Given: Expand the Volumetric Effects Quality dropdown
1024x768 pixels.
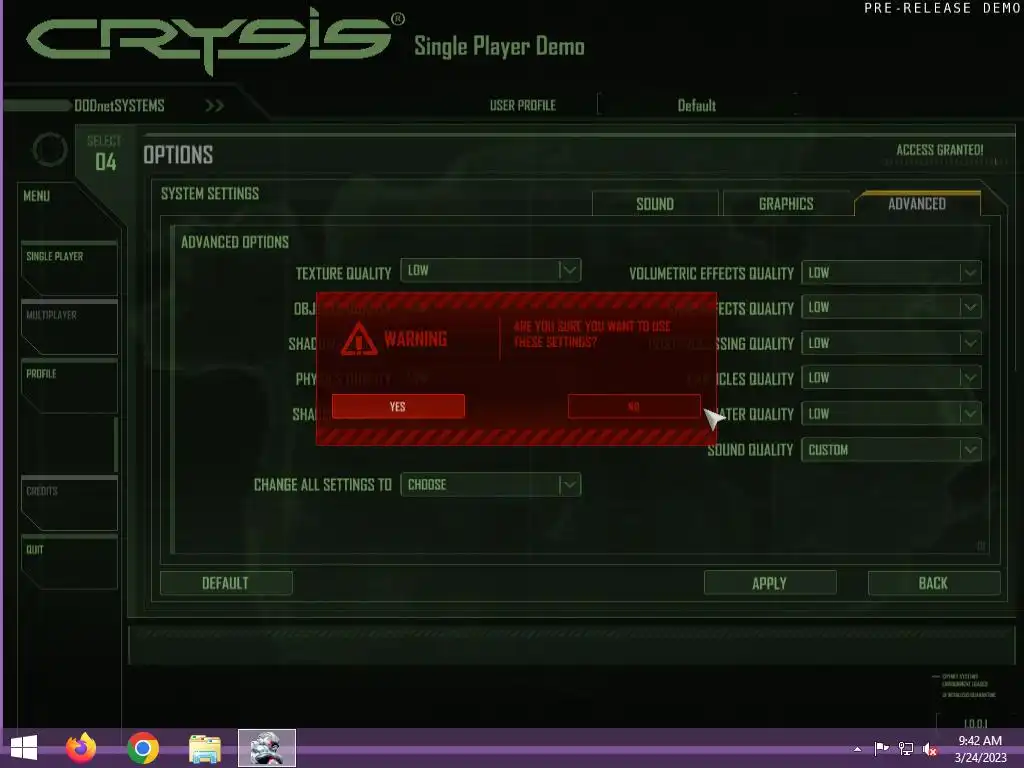Looking at the screenshot, I should 891,272.
